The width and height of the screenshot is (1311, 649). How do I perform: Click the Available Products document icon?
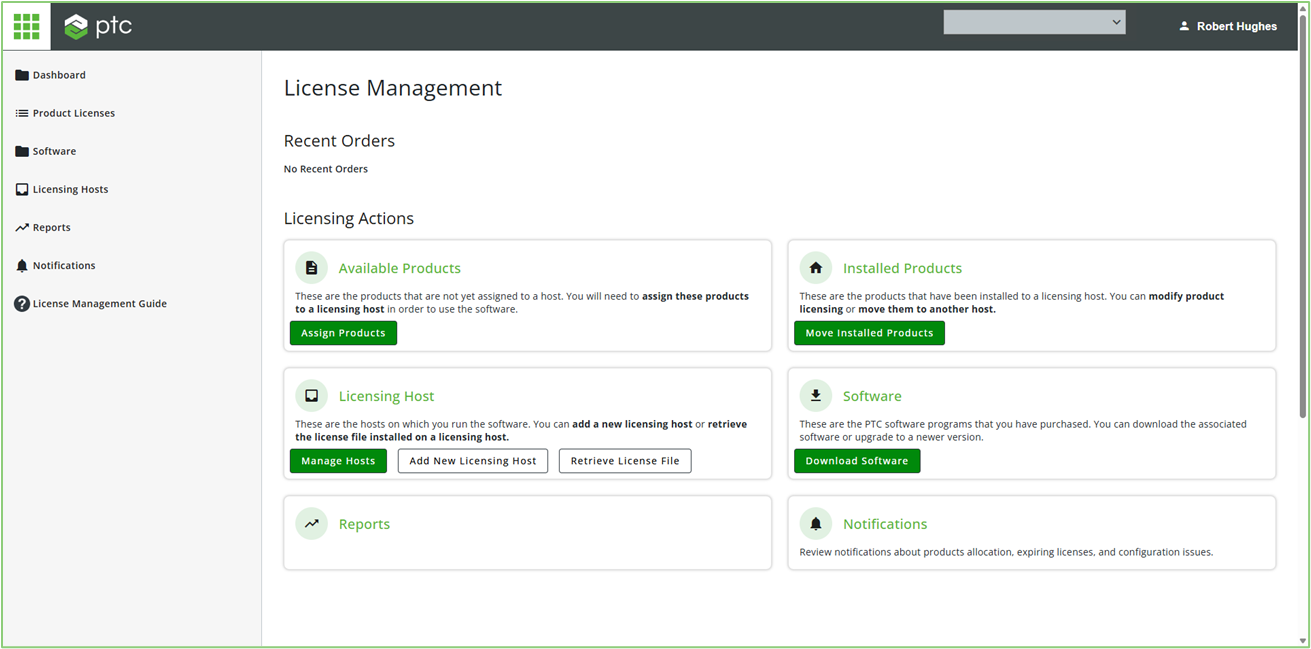point(311,268)
